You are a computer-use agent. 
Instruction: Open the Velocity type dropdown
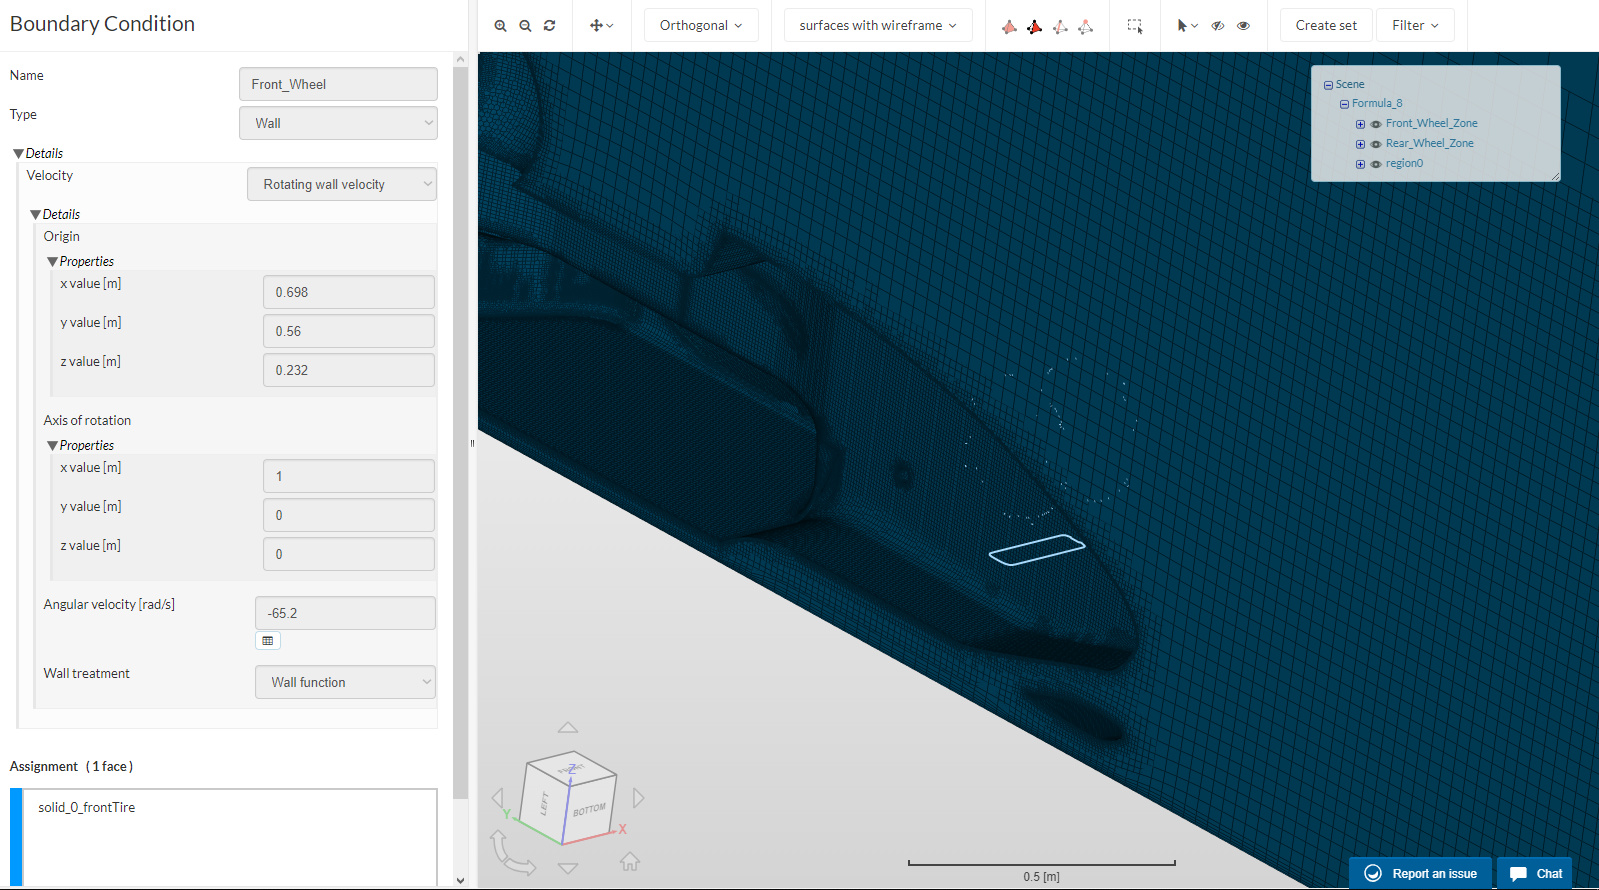(341, 184)
